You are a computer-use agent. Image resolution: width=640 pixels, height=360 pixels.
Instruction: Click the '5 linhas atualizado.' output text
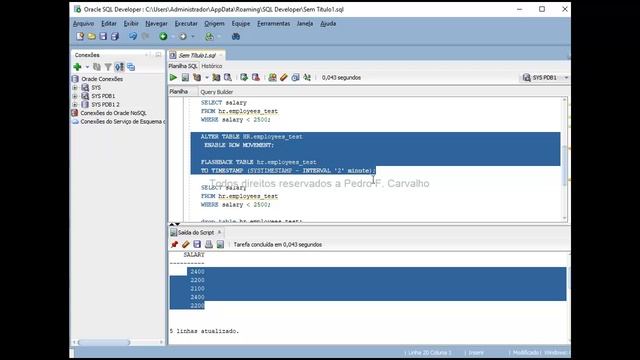[204, 331]
